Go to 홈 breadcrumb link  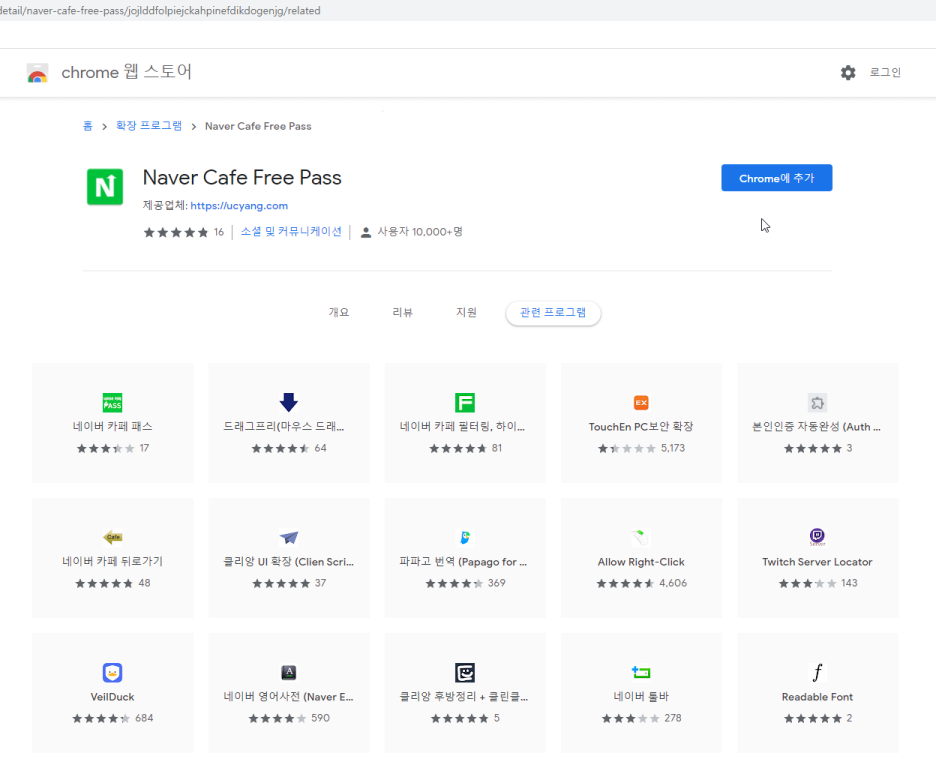[x=88, y=126]
